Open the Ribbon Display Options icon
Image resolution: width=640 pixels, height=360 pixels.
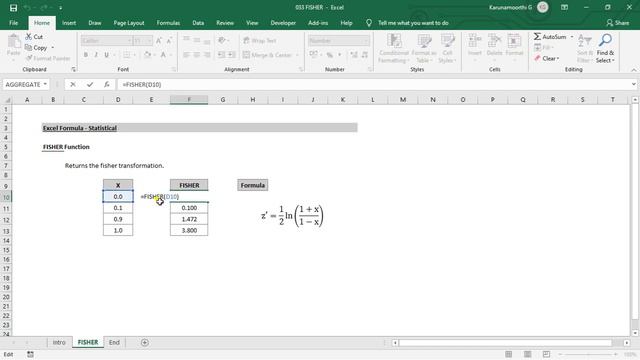point(564,7)
